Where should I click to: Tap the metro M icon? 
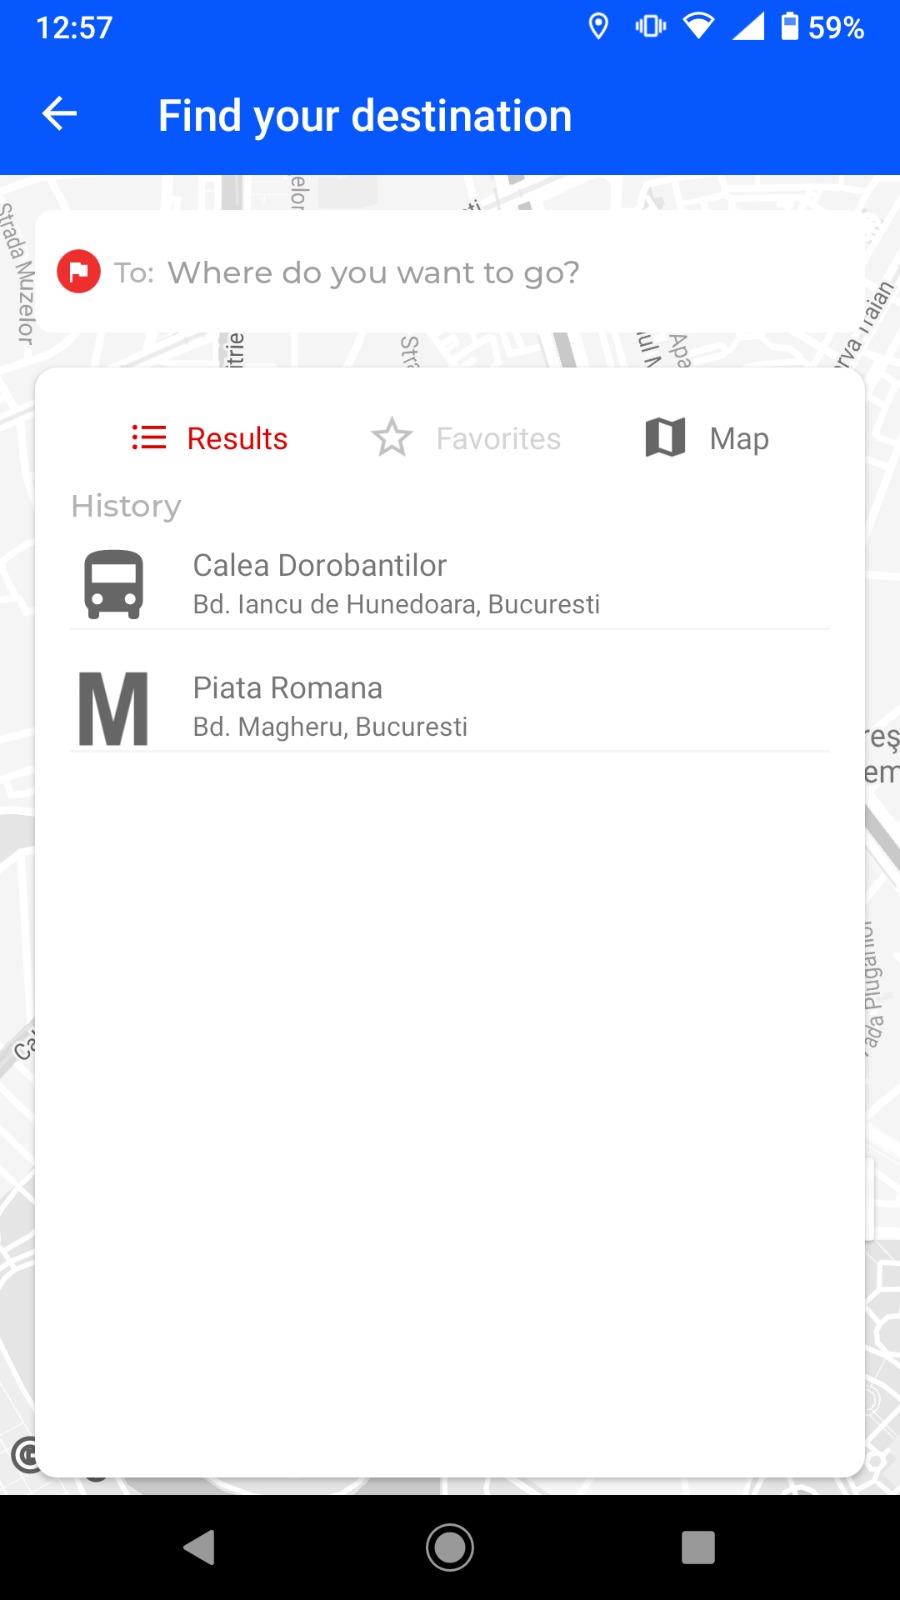(x=113, y=709)
